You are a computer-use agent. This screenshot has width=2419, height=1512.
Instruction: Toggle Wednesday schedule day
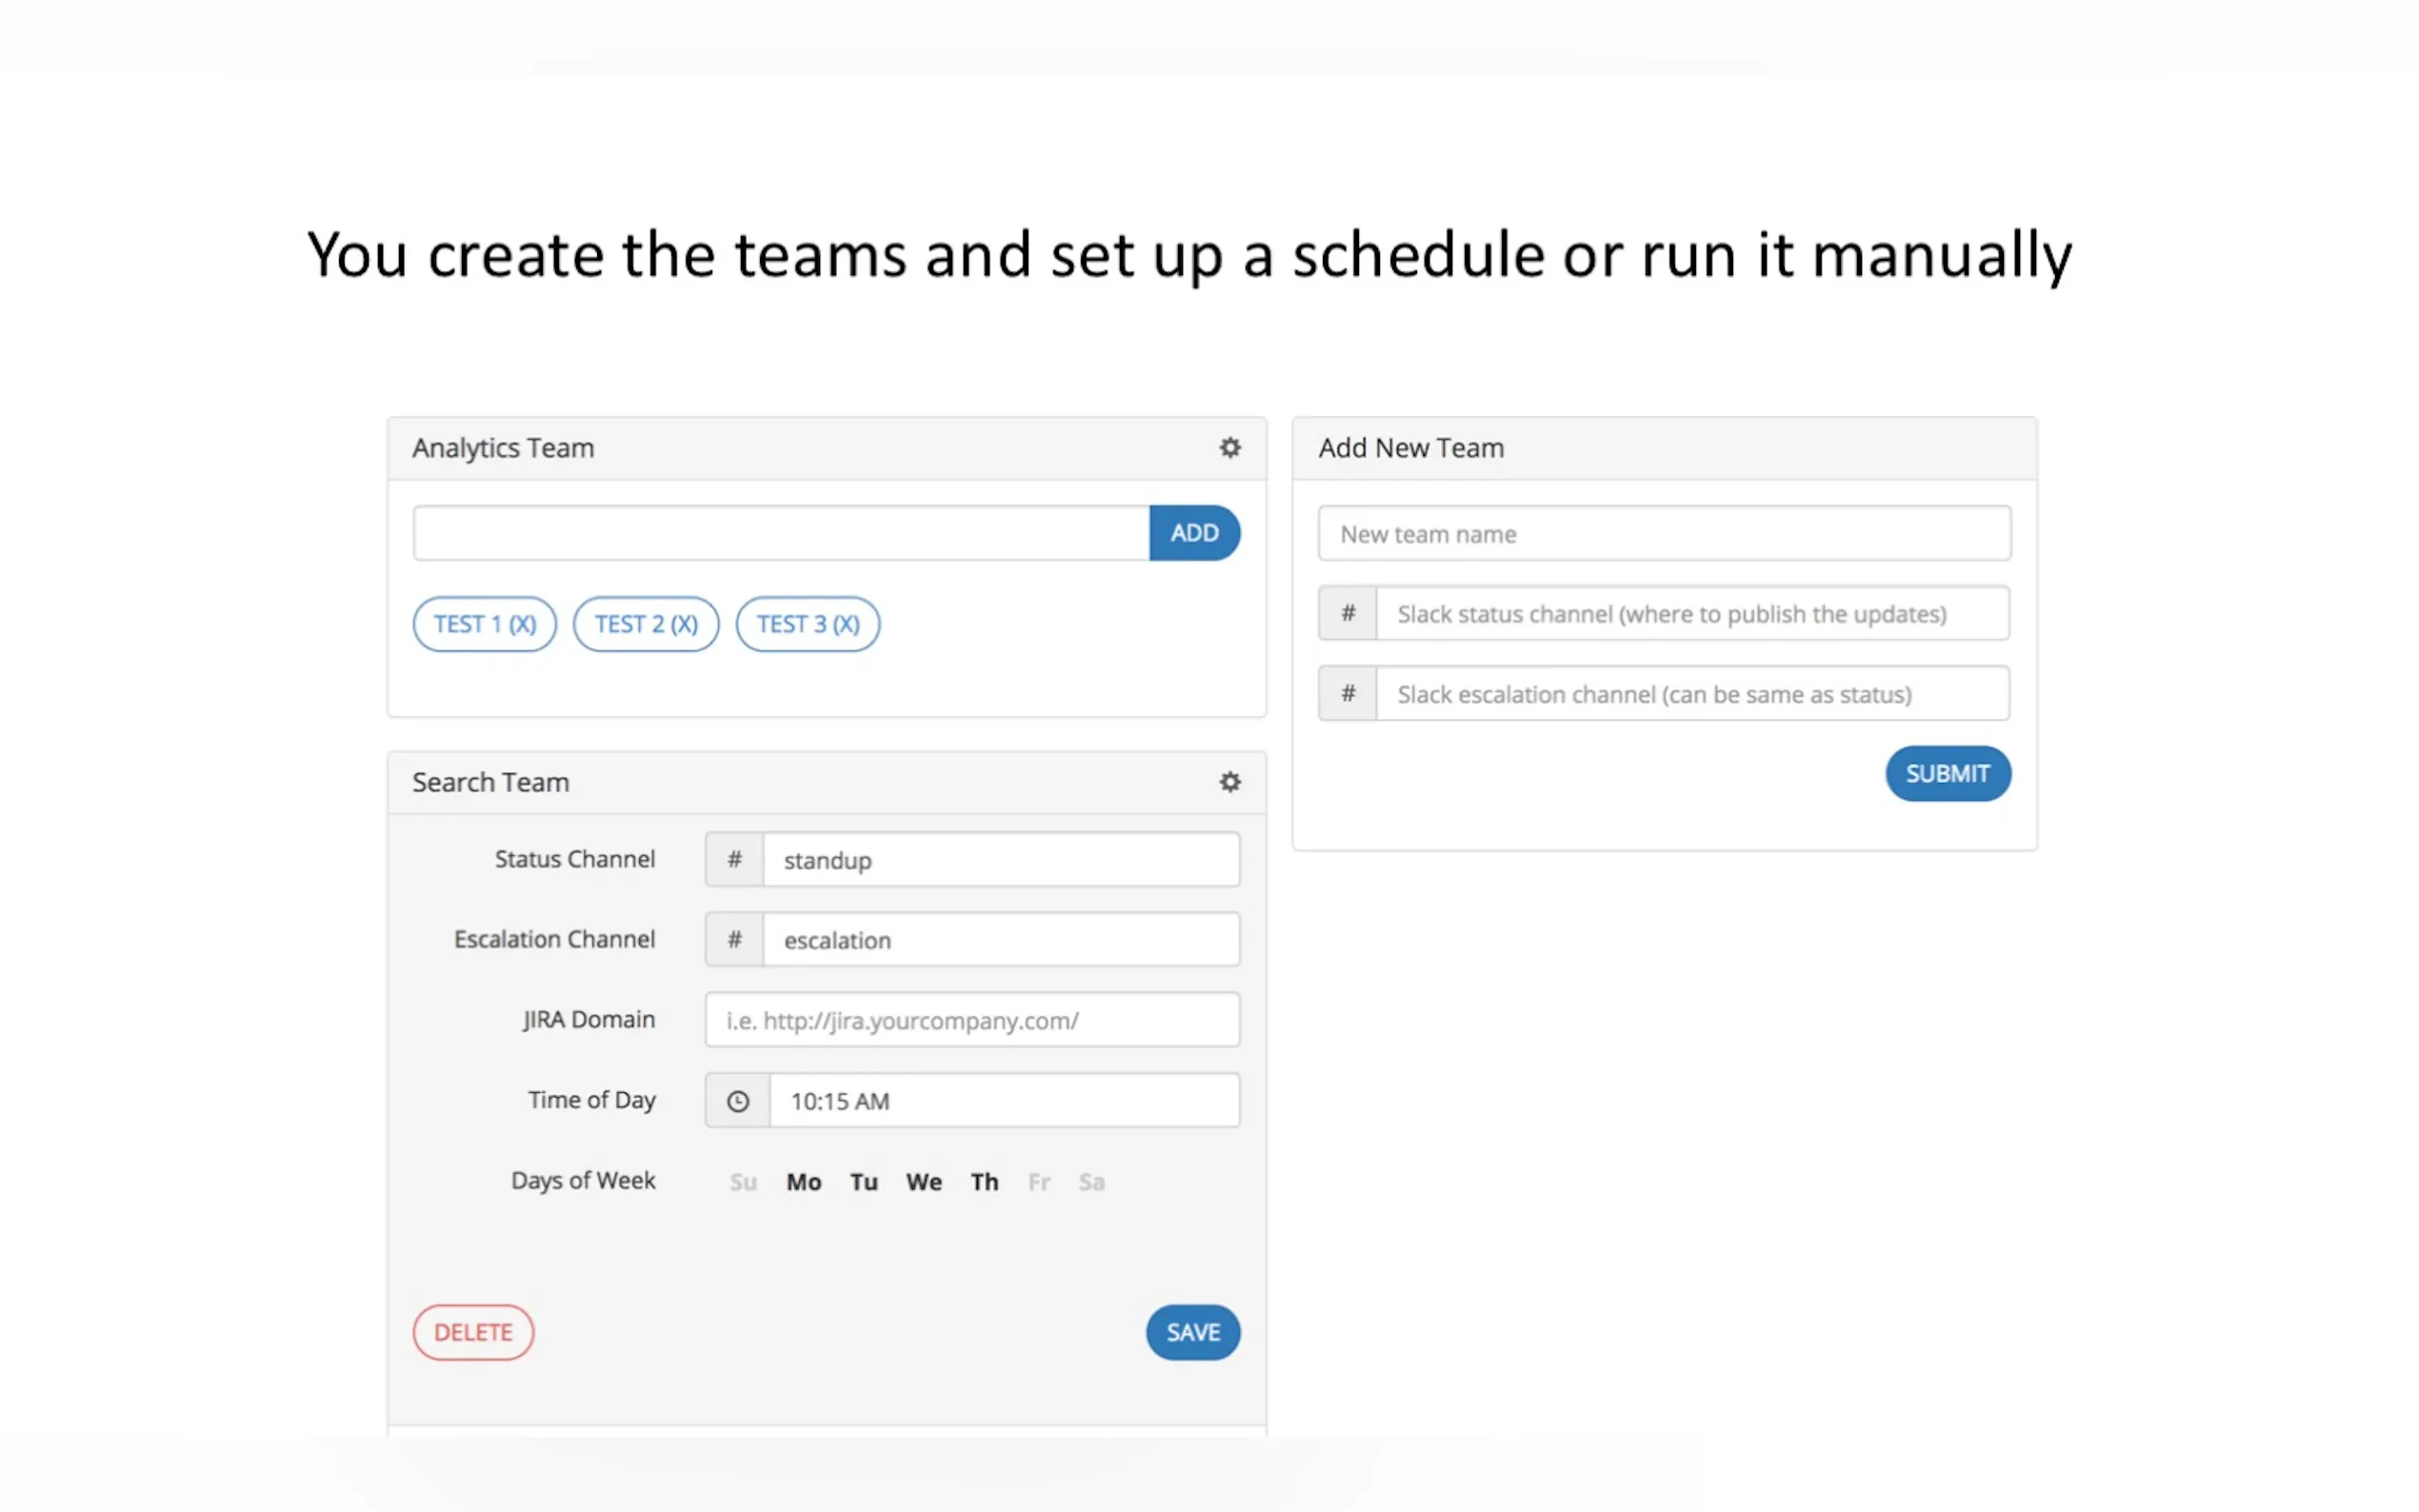pyautogui.click(x=923, y=1182)
